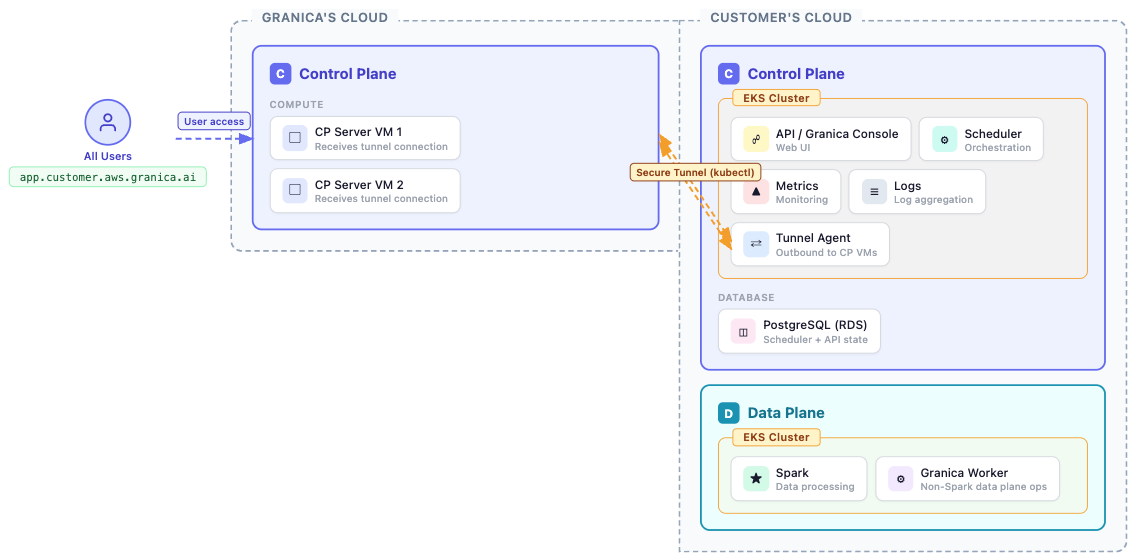Select the Spark card title
Screen dimensions: 1137x560
tap(792, 473)
